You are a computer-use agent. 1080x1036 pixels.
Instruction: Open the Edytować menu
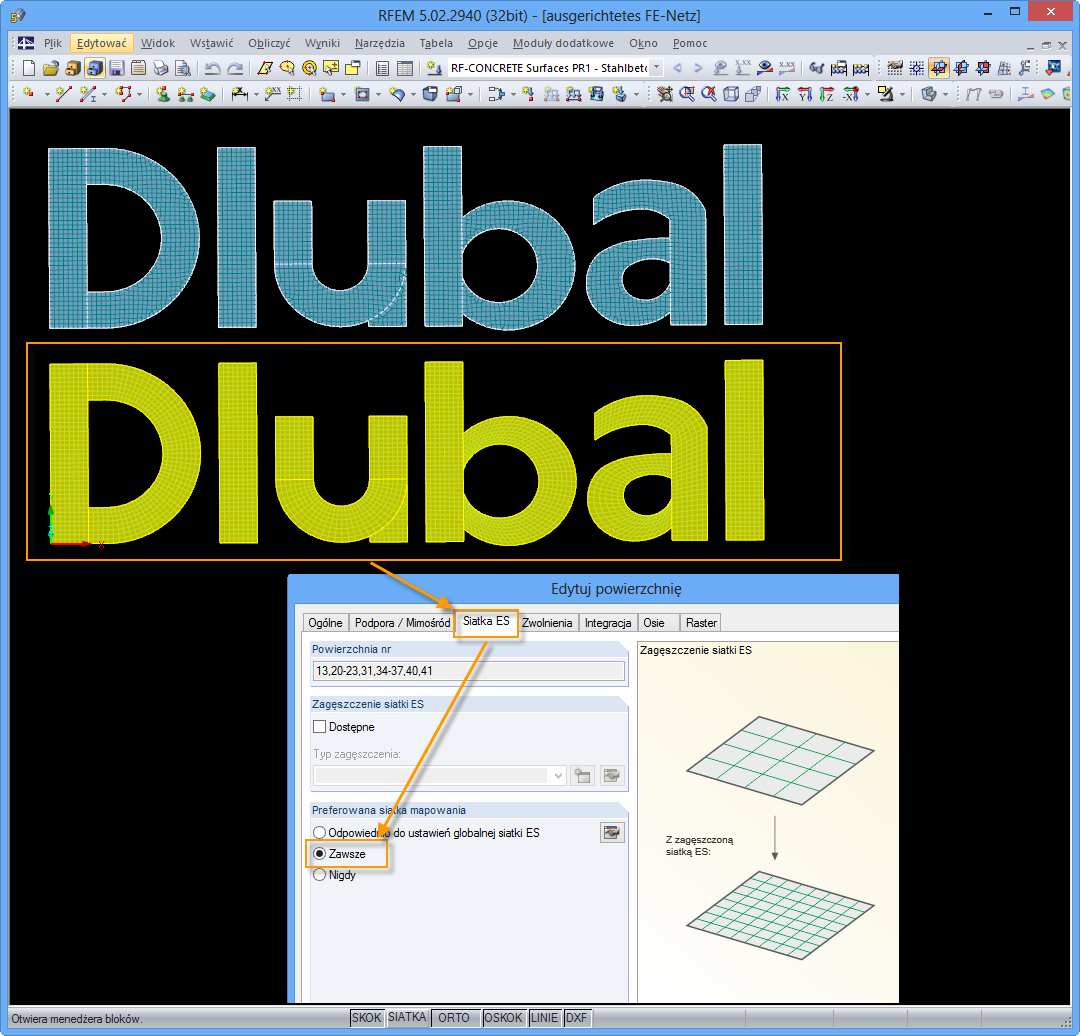(101, 43)
